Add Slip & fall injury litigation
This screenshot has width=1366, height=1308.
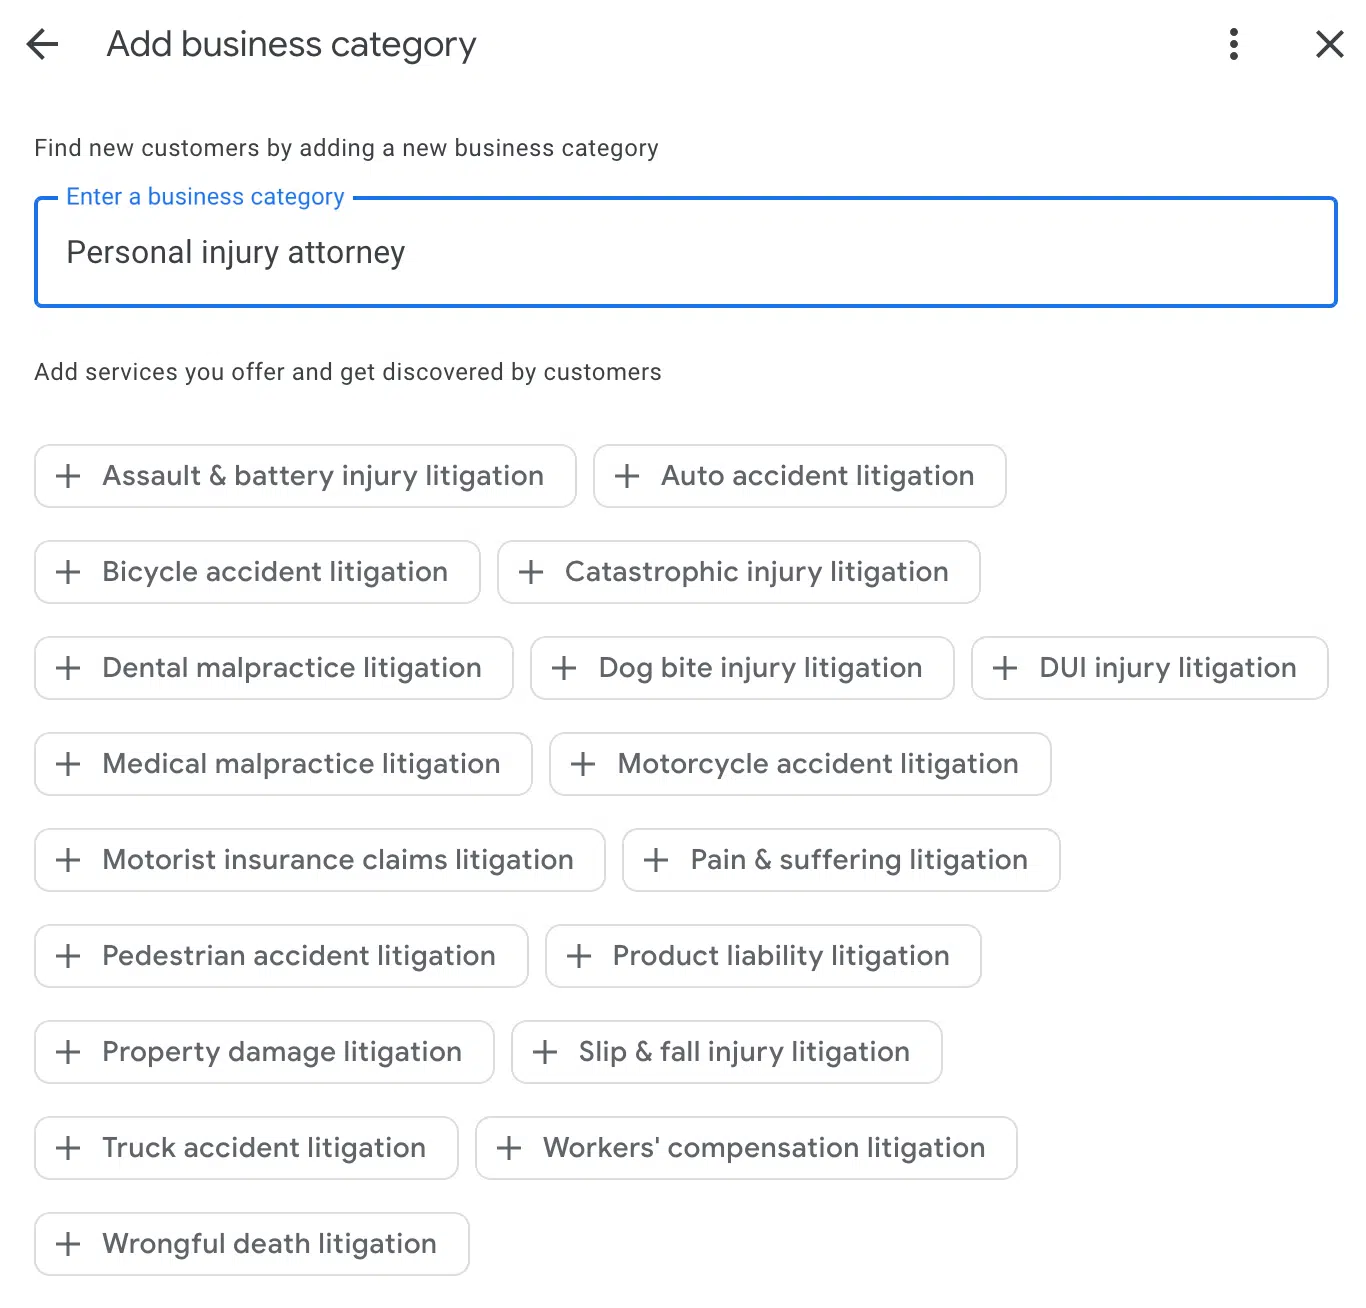point(726,1052)
